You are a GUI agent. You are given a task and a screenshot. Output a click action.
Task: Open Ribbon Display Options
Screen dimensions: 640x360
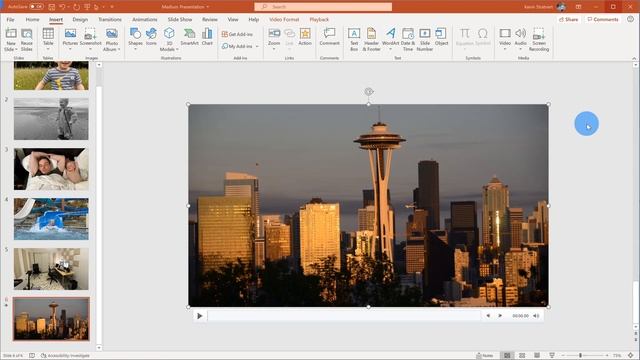pyautogui.click(x=578, y=7)
